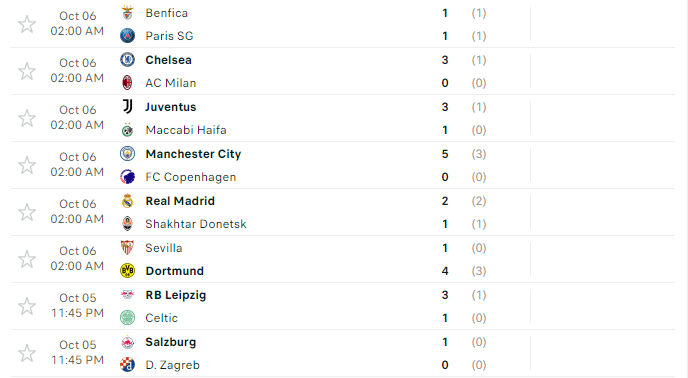Click the Benfica club crest
Screen dimensions: 688x378
coord(127,13)
